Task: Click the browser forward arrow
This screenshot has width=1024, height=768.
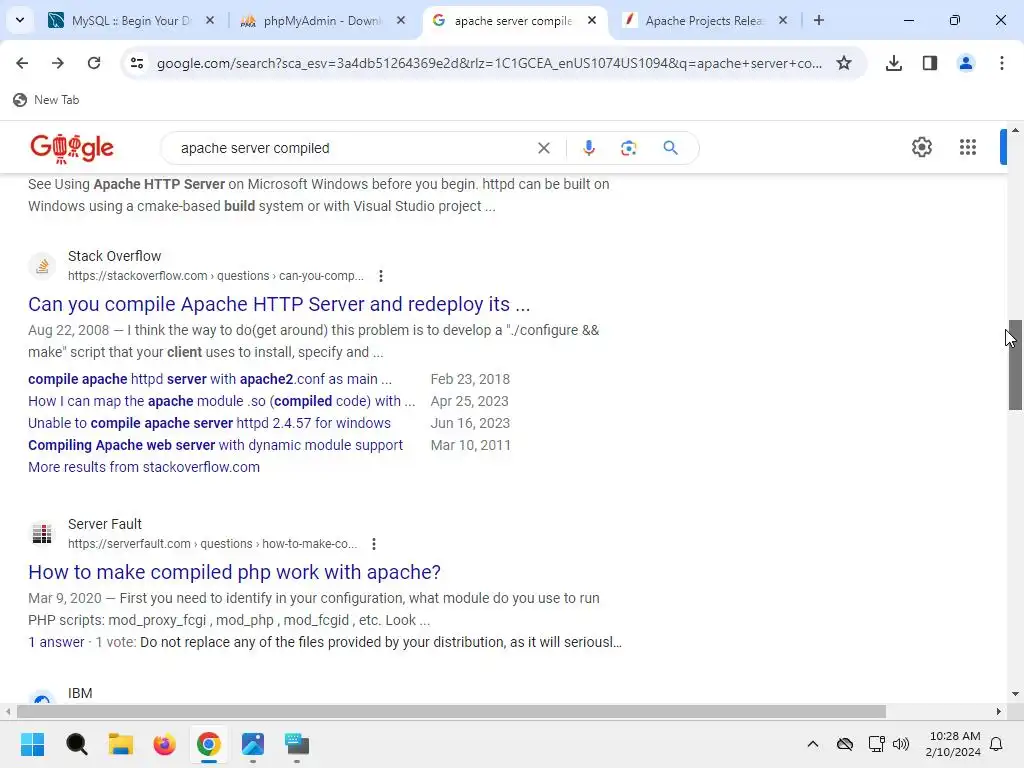Action: (x=58, y=63)
